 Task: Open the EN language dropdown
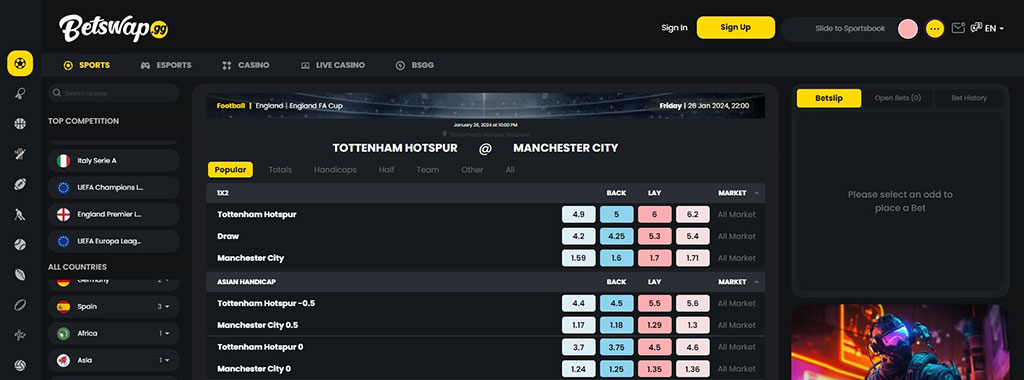point(995,28)
